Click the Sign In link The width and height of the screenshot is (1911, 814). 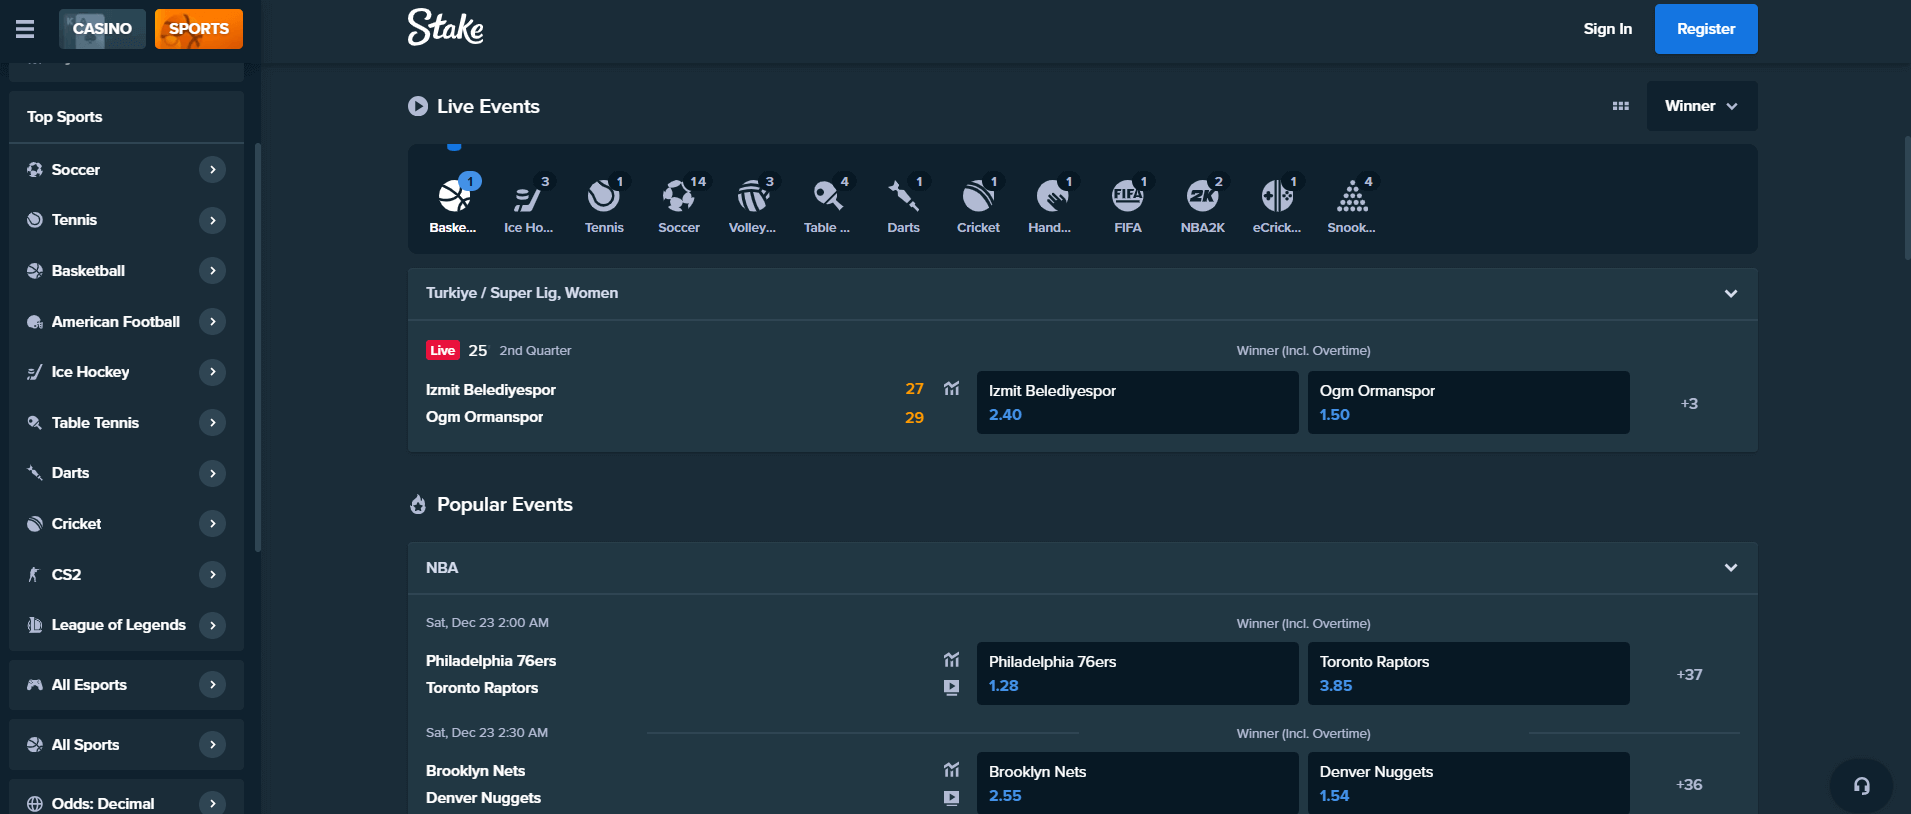click(1607, 29)
